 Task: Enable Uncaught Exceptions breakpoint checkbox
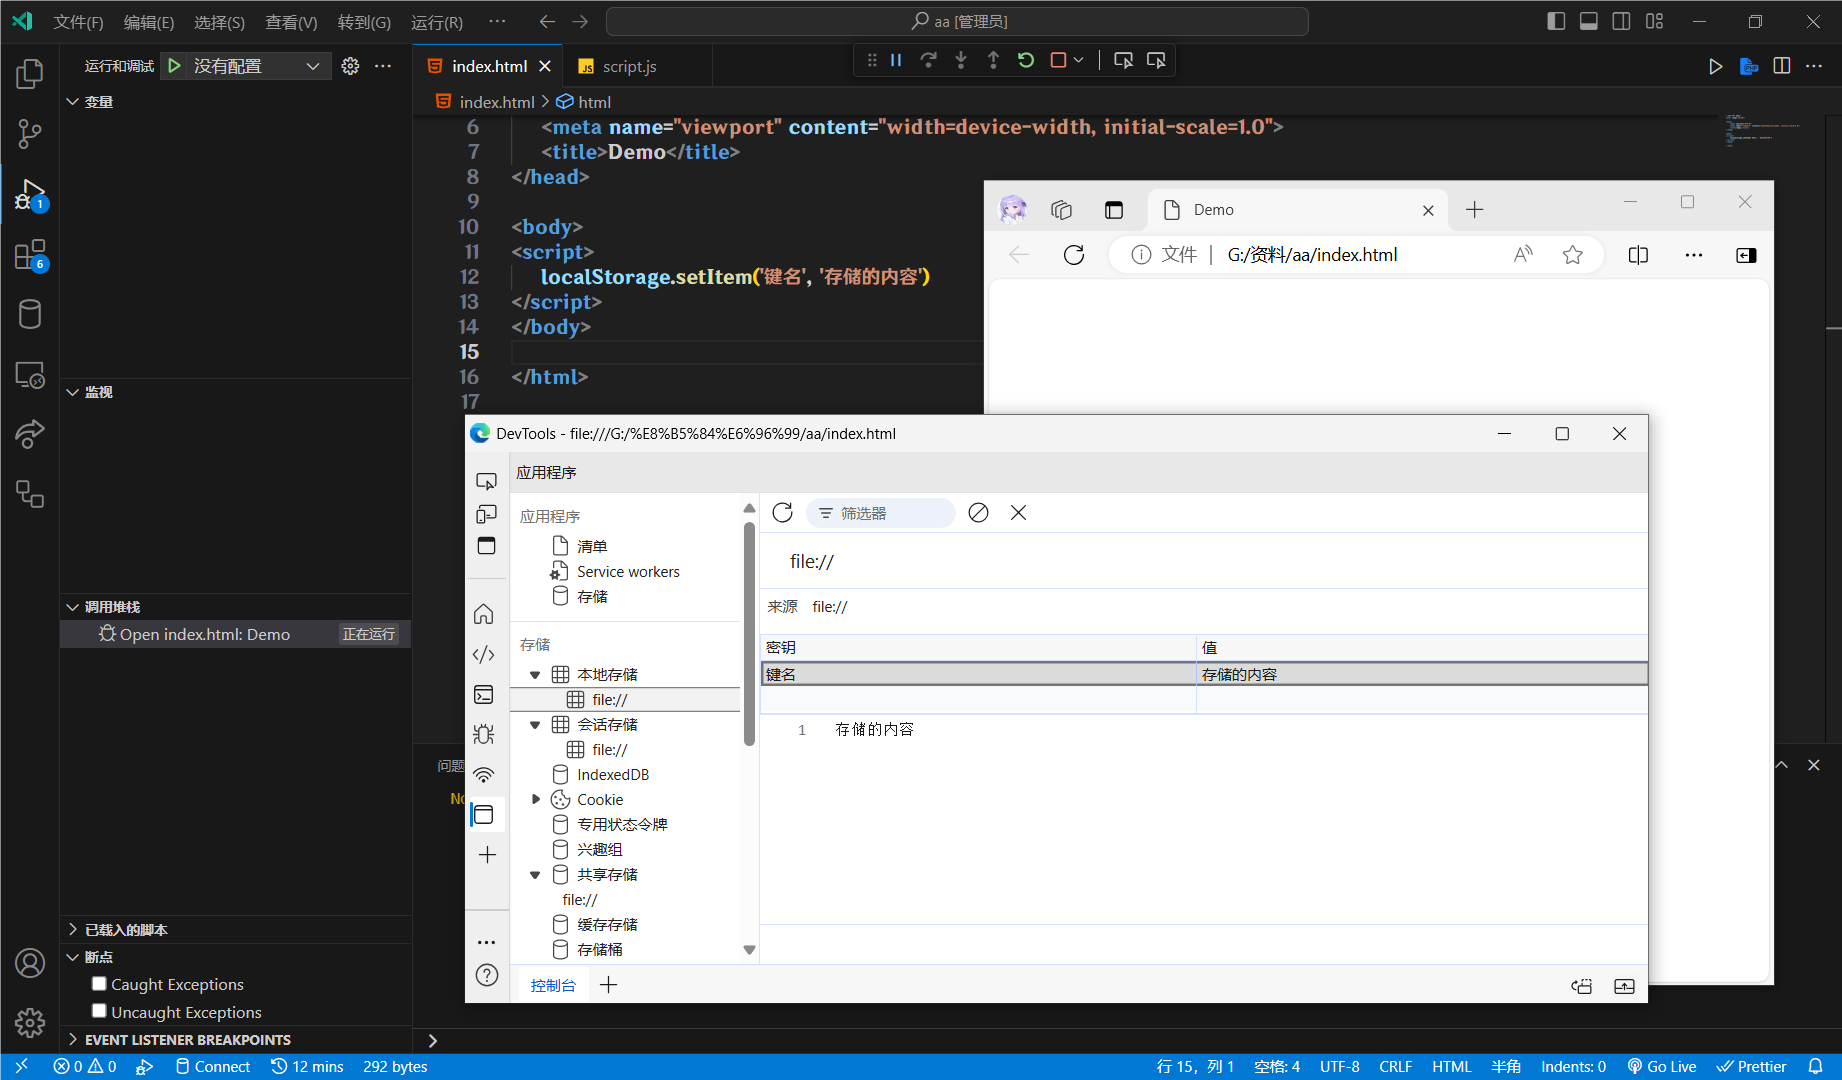99,1011
